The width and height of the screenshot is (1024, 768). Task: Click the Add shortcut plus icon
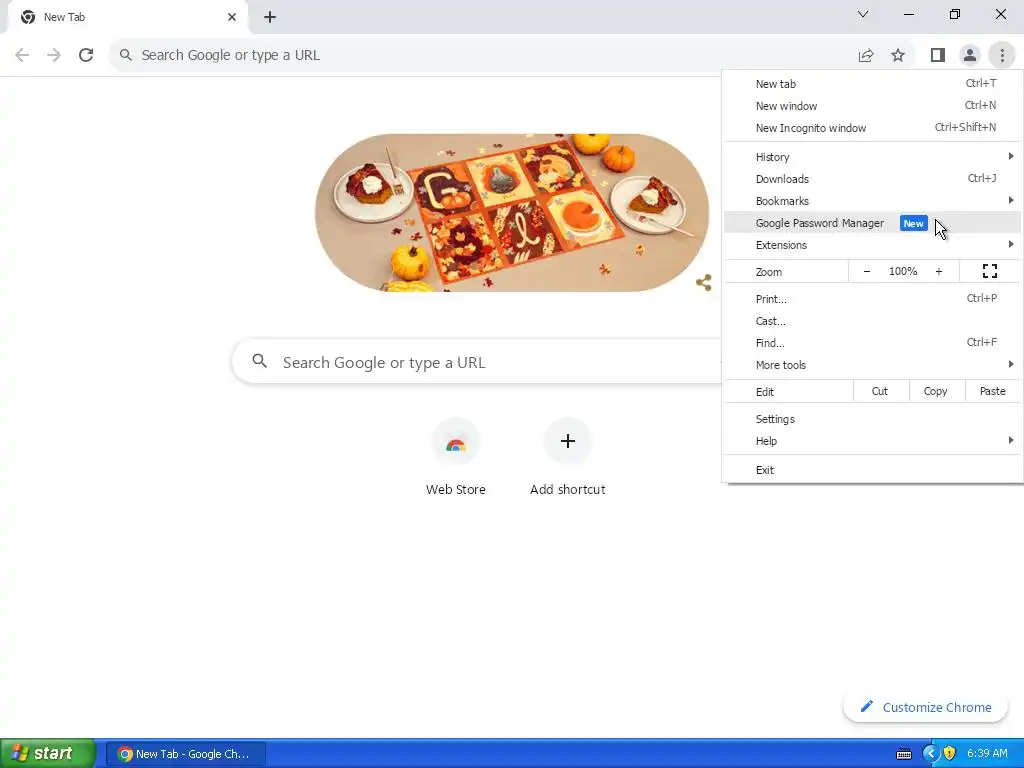[x=568, y=441]
